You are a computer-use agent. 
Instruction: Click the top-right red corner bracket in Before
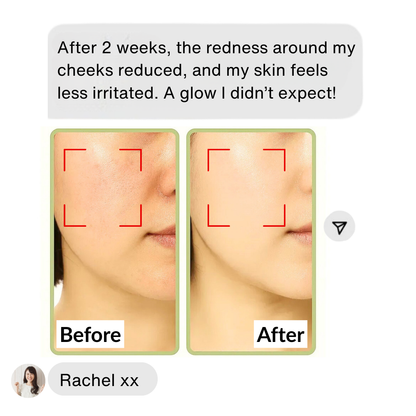pyautogui.click(x=131, y=160)
